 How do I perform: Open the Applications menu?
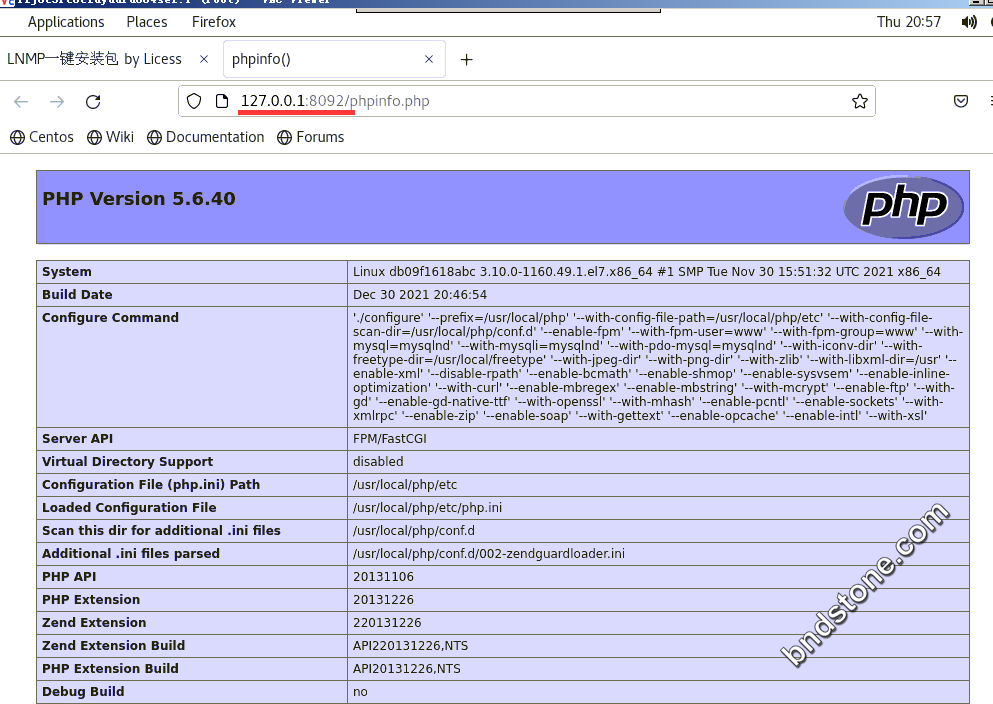pos(66,22)
